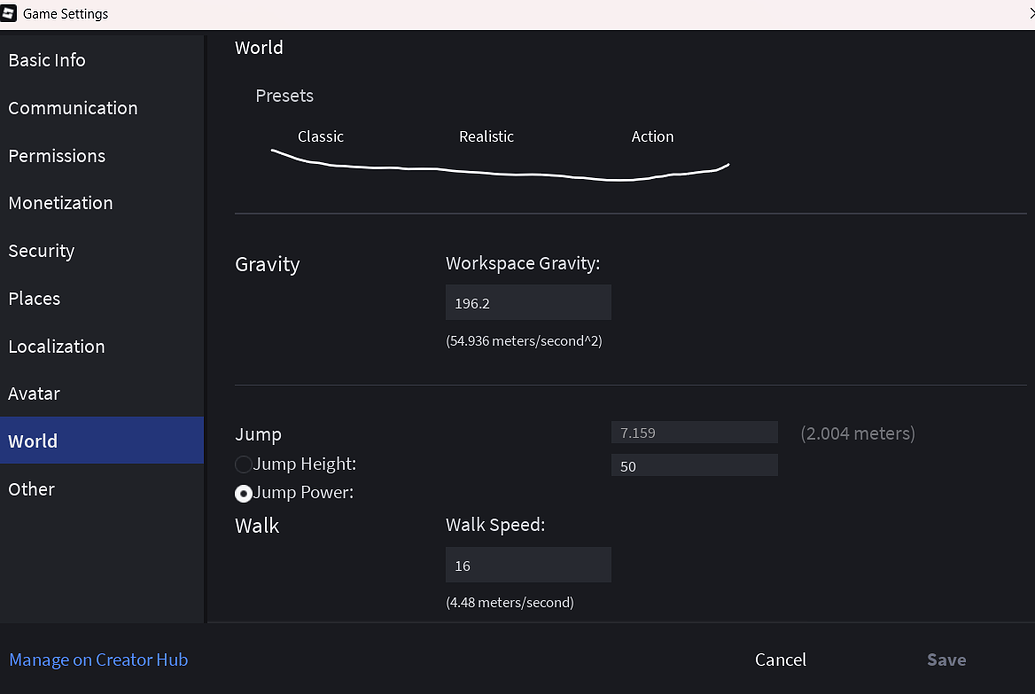1035x694 pixels.
Task: Click the "Gravity" section heading
Action: (x=267, y=264)
